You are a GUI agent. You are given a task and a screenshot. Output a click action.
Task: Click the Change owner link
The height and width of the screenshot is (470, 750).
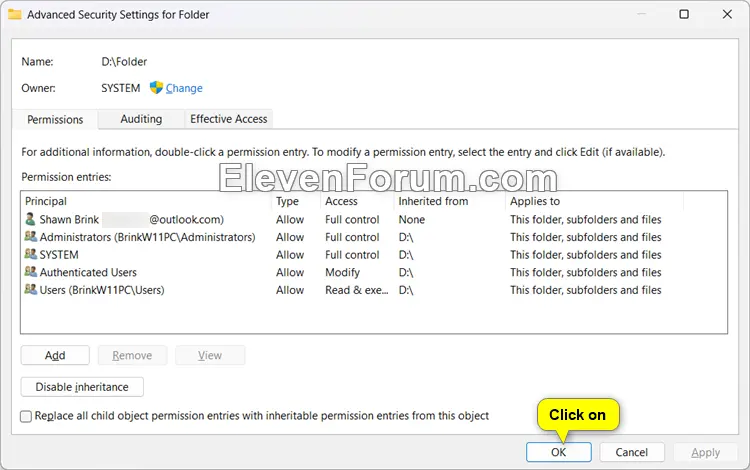[184, 88]
